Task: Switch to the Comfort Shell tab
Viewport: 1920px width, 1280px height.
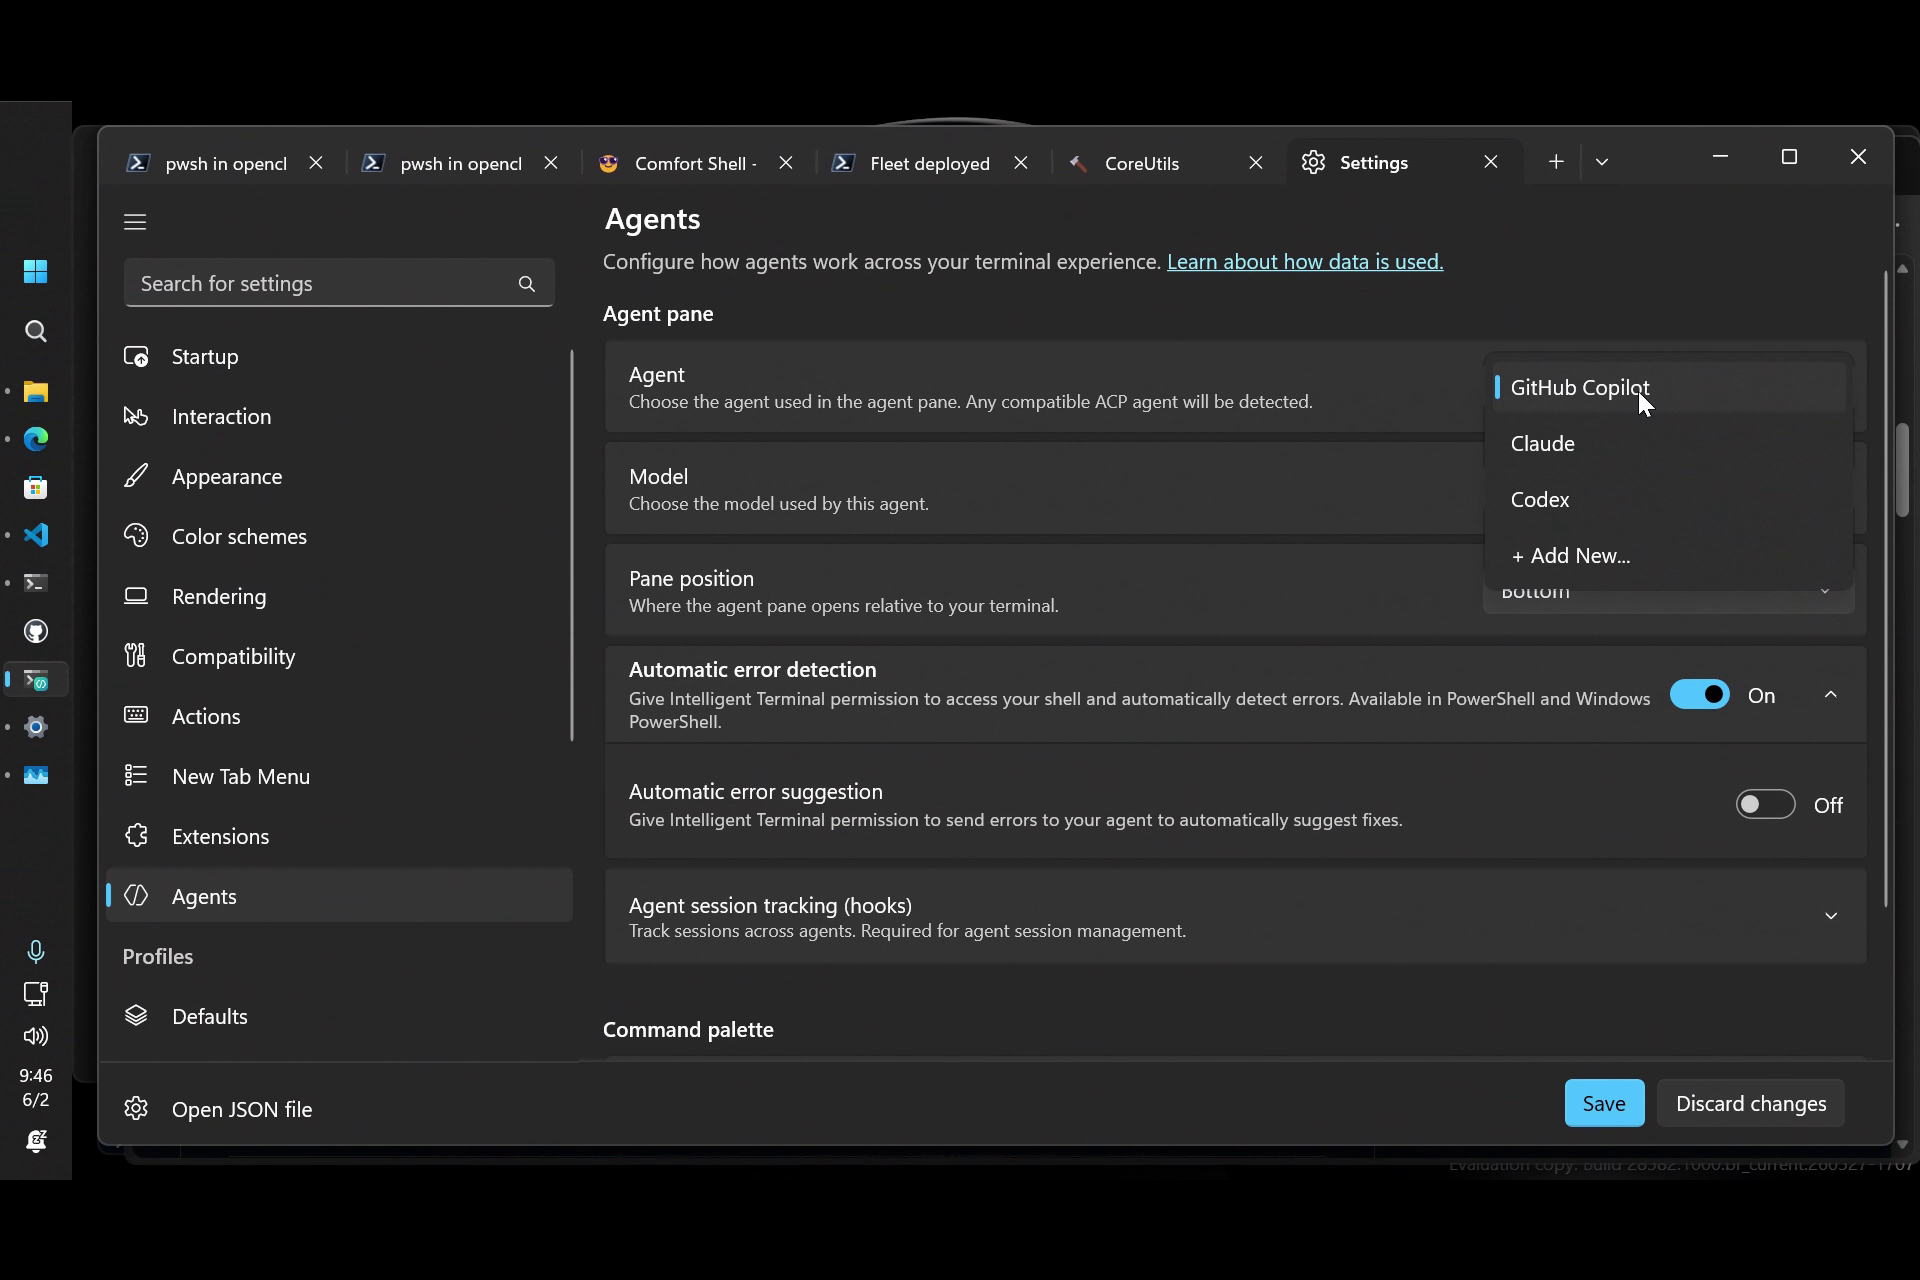Action: tap(696, 163)
